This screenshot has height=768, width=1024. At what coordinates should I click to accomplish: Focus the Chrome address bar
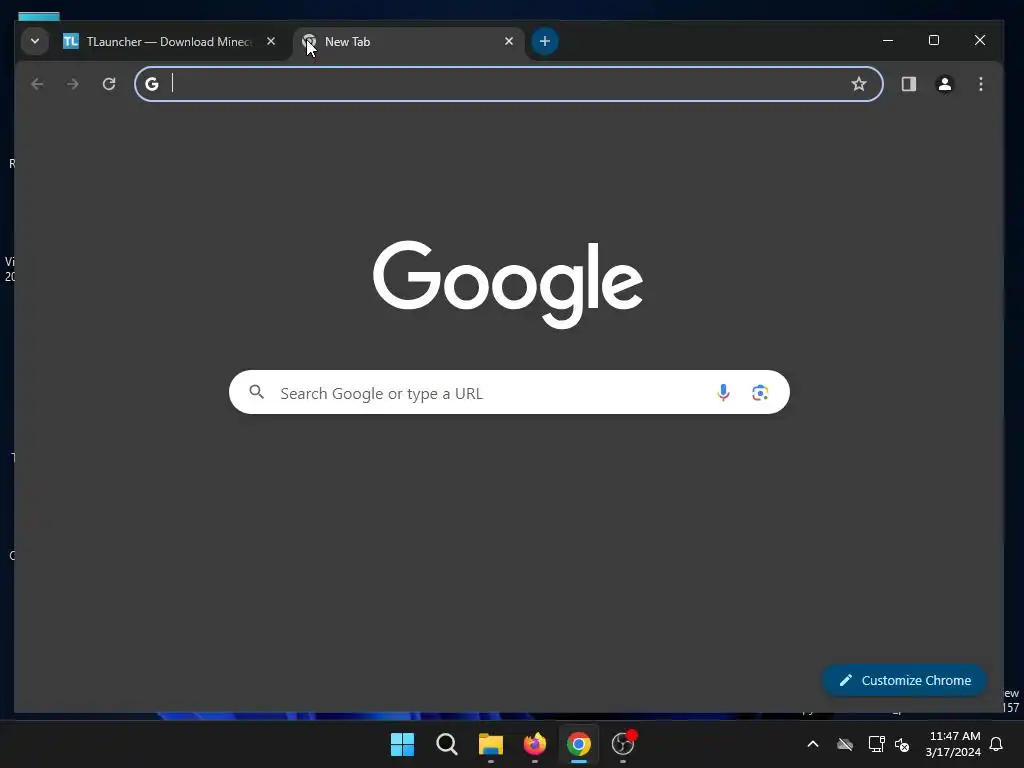pyautogui.click(x=509, y=84)
